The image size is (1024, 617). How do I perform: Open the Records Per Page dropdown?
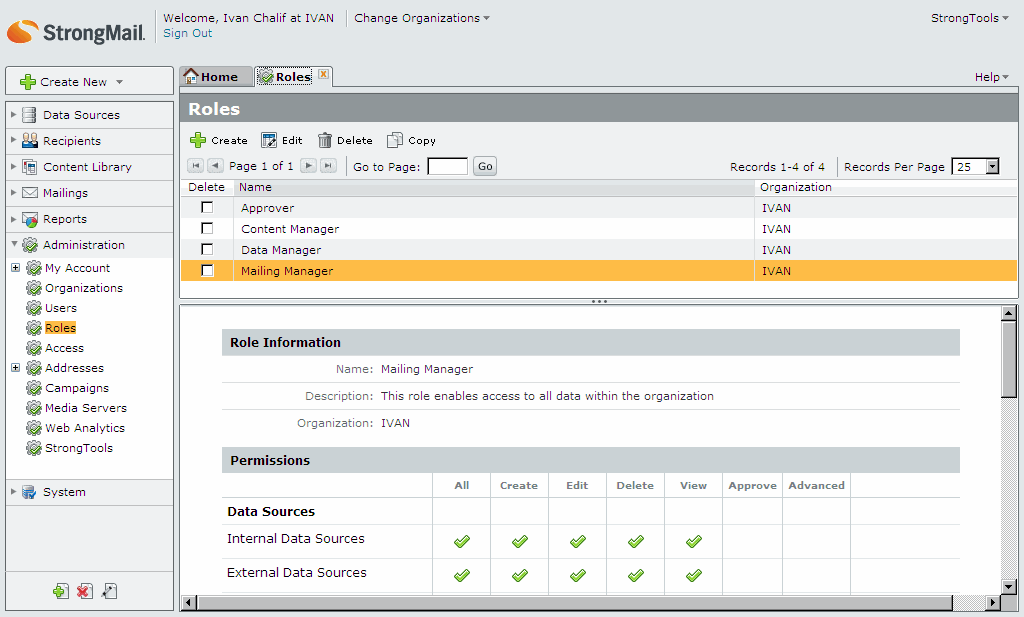tap(992, 166)
